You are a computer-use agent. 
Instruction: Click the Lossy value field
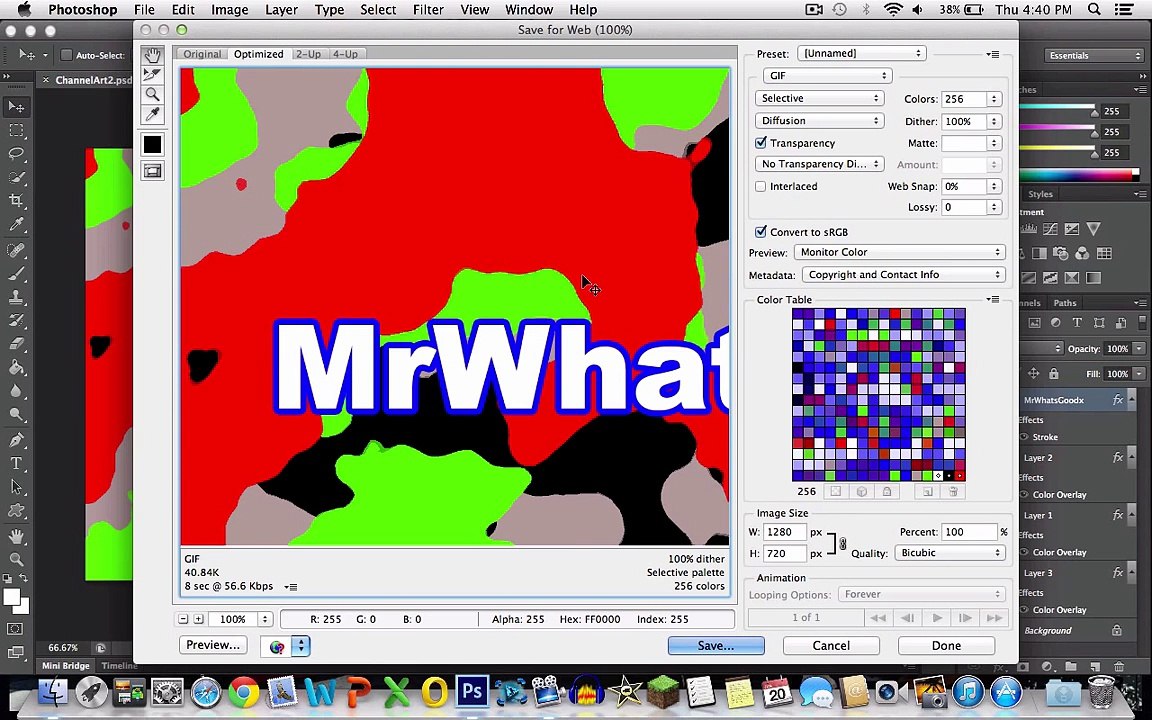pos(964,207)
